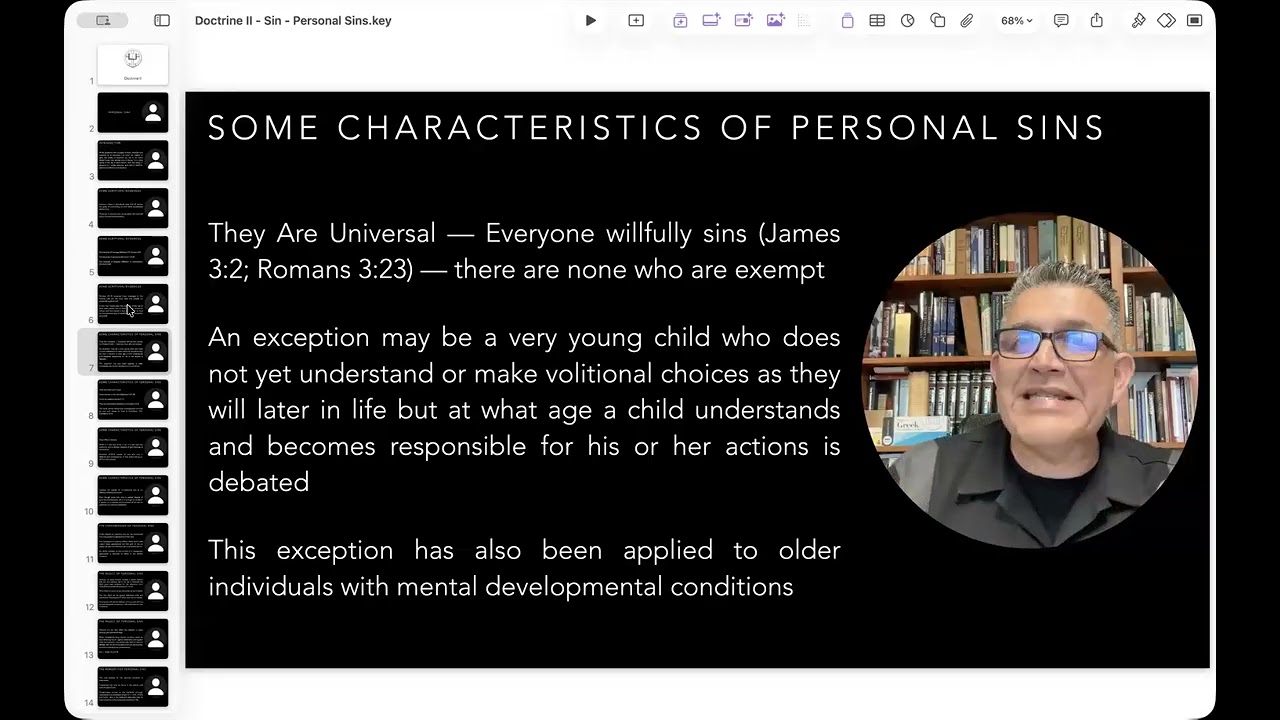Insert a shape

coord(938,20)
